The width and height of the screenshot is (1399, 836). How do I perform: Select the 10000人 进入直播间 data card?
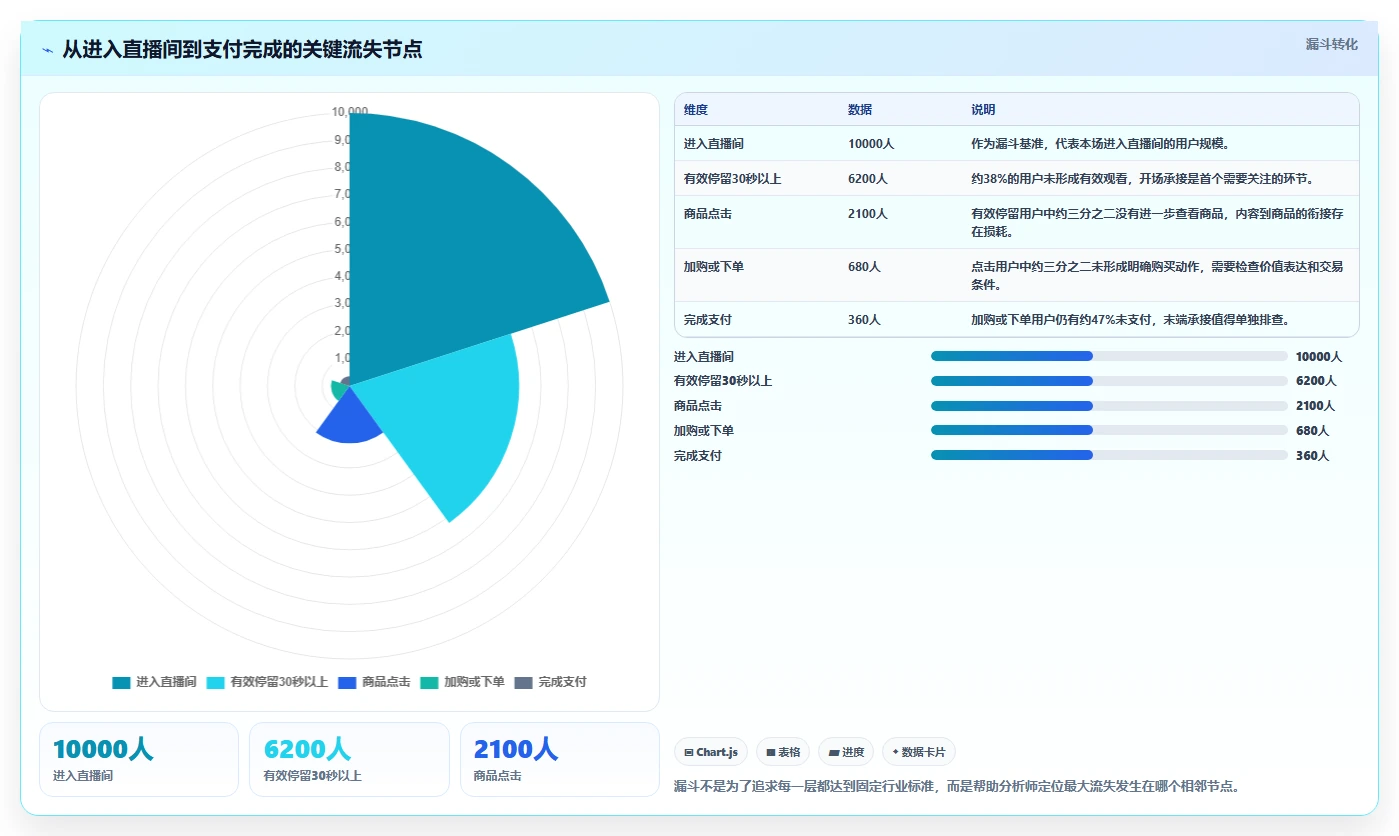(x=139, y=759)
